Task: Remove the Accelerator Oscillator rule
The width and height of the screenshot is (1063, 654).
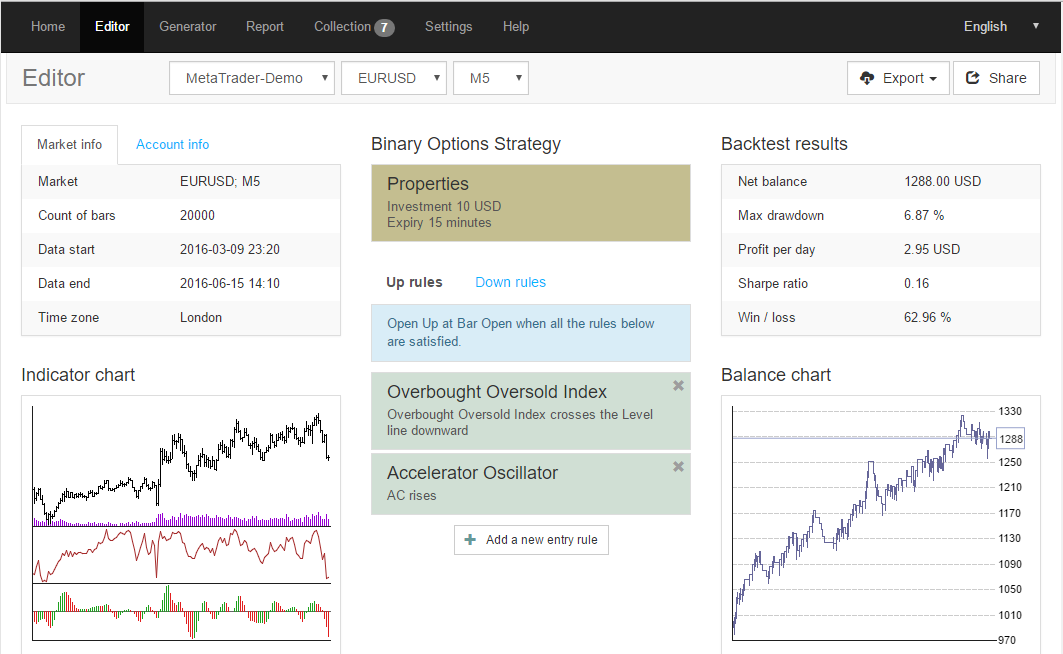Action: (x=678, y=467)
